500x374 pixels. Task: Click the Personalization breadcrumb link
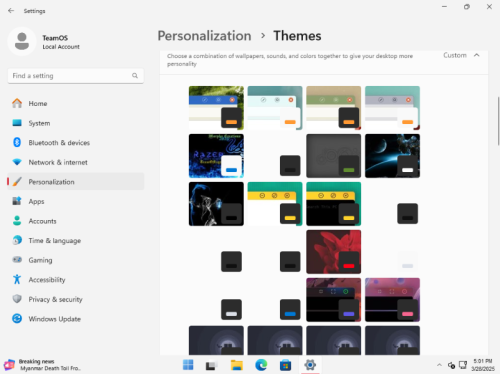(x=204, y=36)
